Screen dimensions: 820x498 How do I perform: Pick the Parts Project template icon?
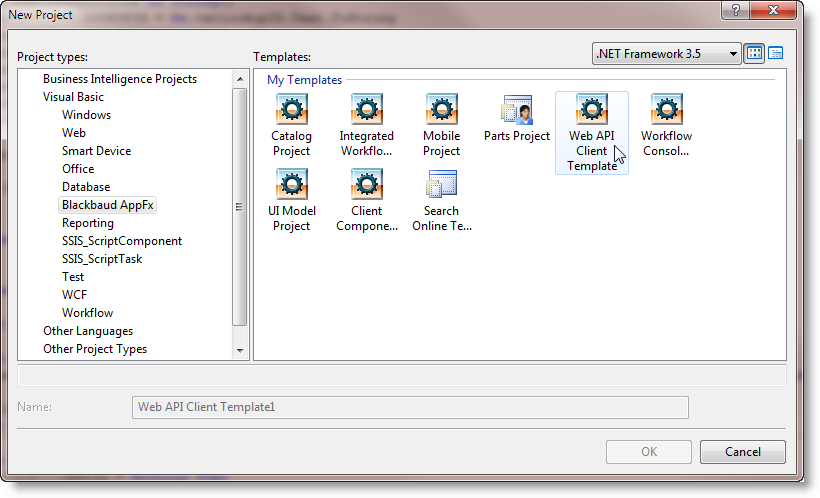(x=516, y=111)
